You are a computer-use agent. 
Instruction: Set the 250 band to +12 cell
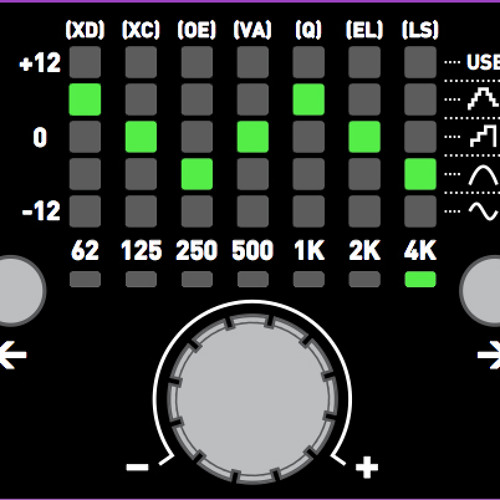(197, 62)
